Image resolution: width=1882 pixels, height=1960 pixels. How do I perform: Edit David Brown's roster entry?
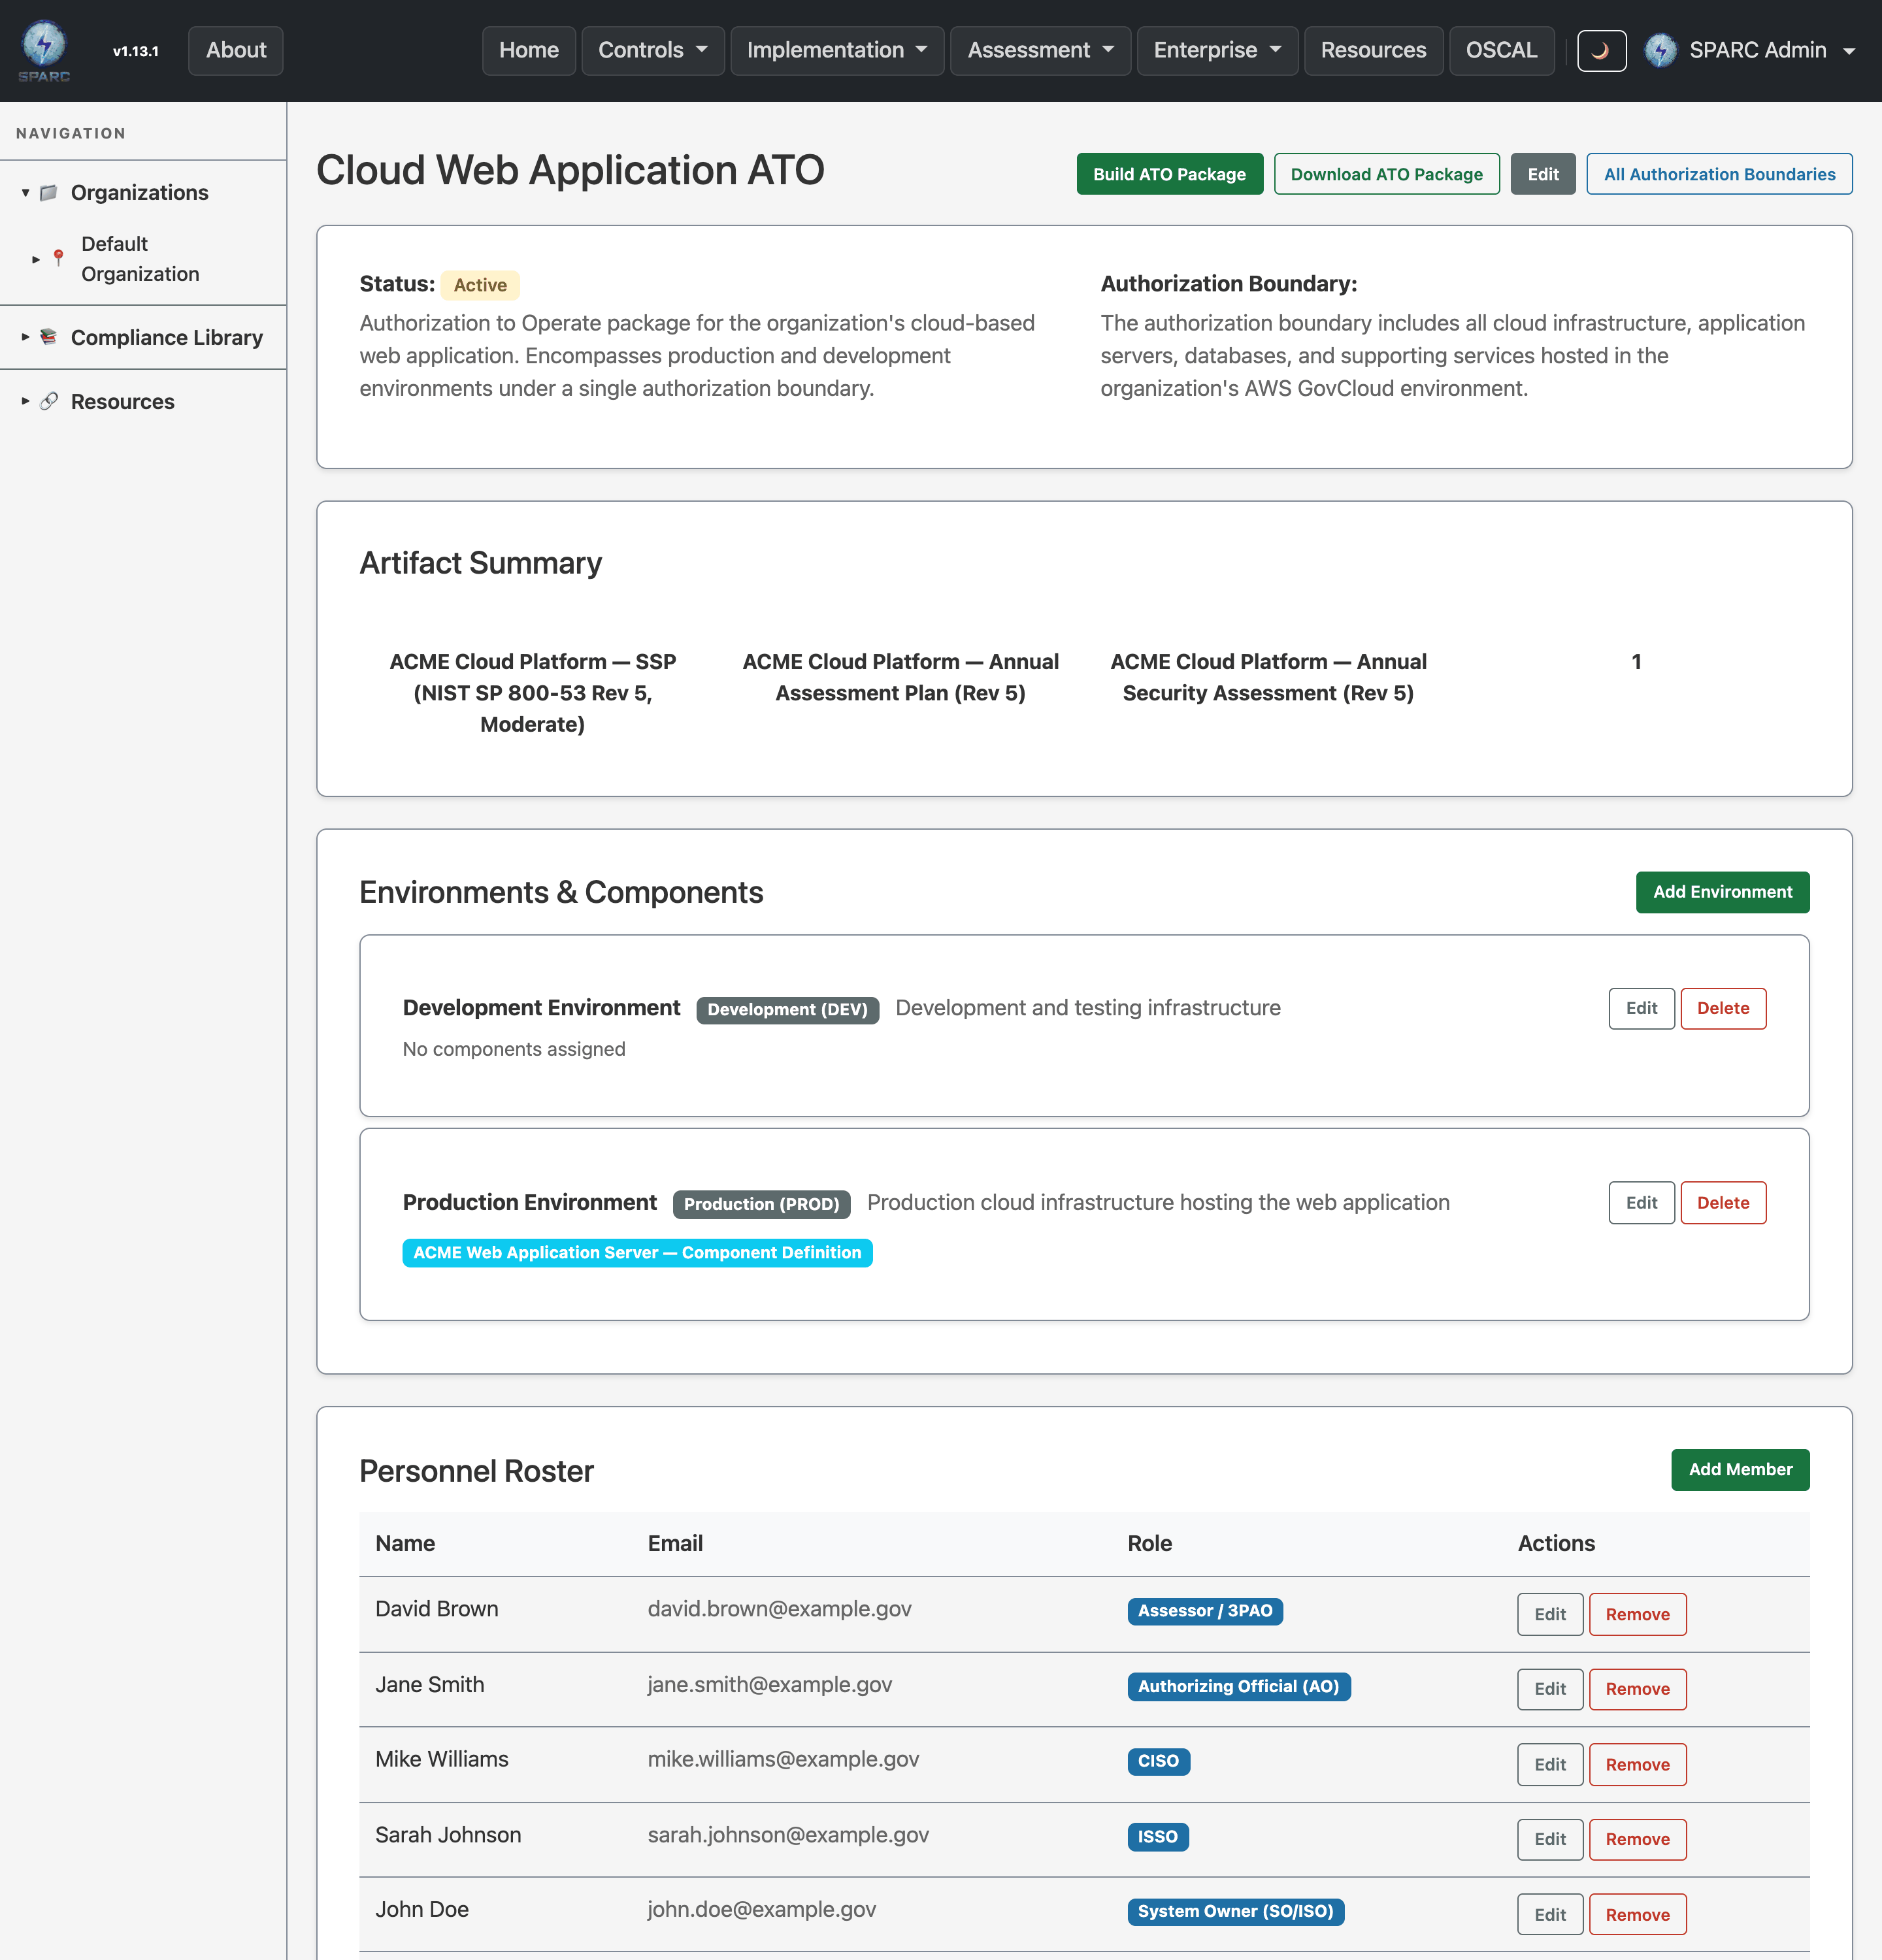[1550, 1614]
